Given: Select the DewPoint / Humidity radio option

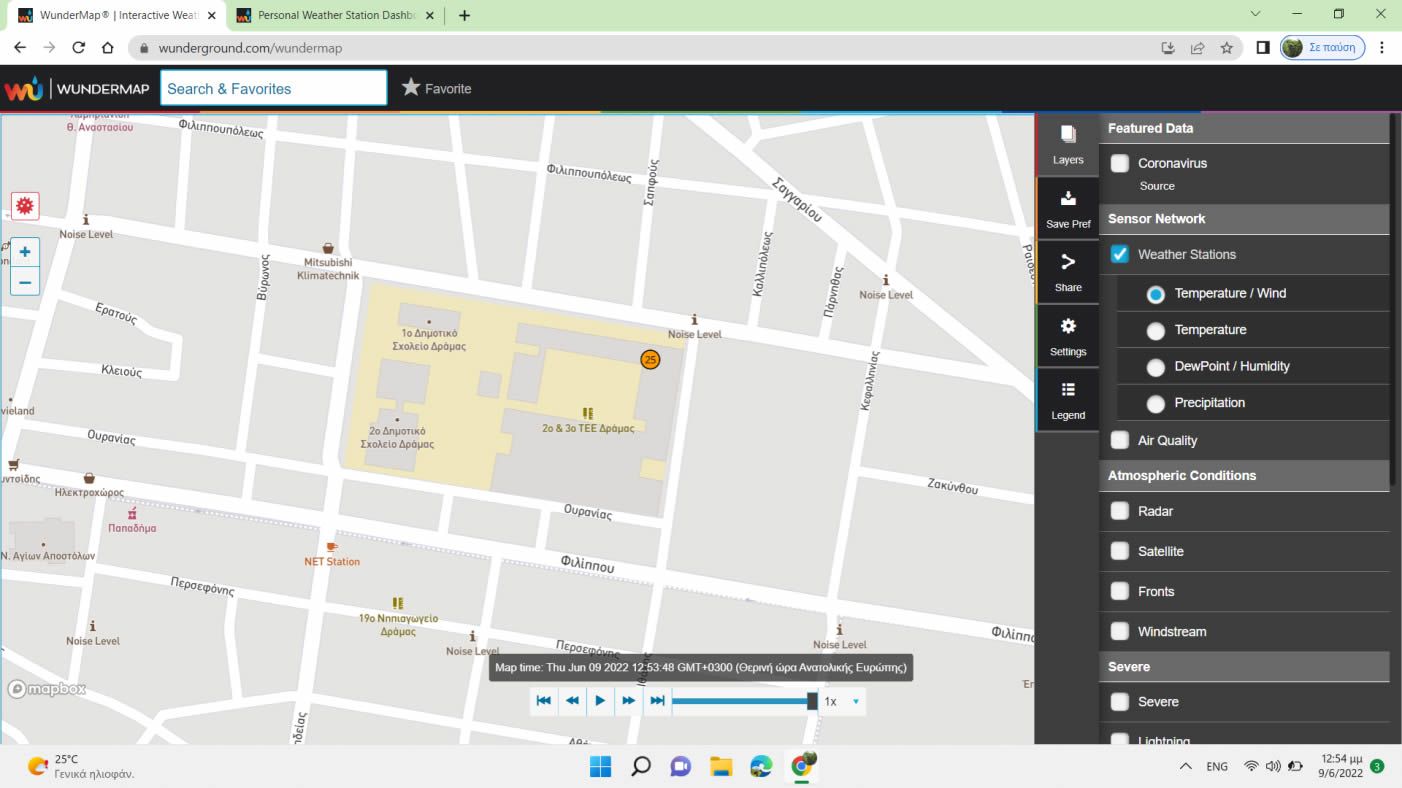Looking at the screenshot, I should [x=1156, y=367].
